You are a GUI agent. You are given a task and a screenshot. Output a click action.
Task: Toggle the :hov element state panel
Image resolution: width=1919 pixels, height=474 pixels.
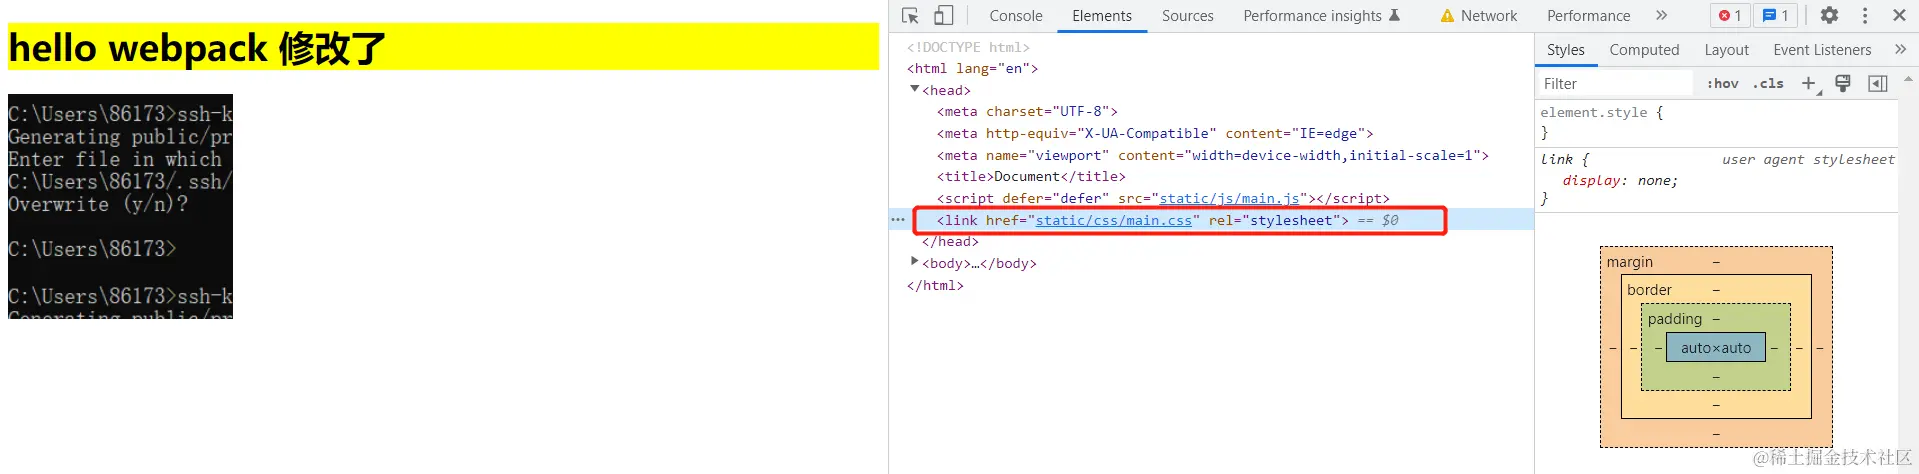pyautogui.click(x=1722, y=84)
